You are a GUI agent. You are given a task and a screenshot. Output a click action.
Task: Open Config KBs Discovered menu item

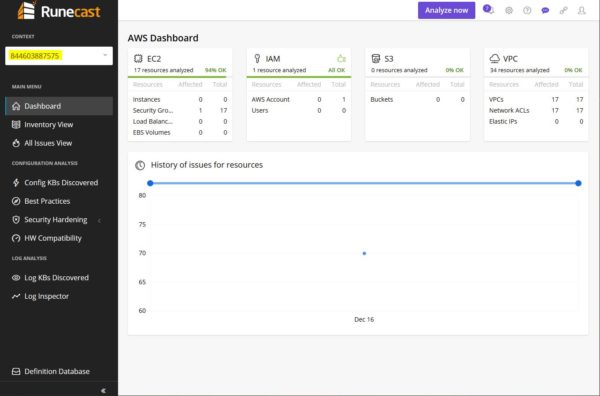[59, 183]
